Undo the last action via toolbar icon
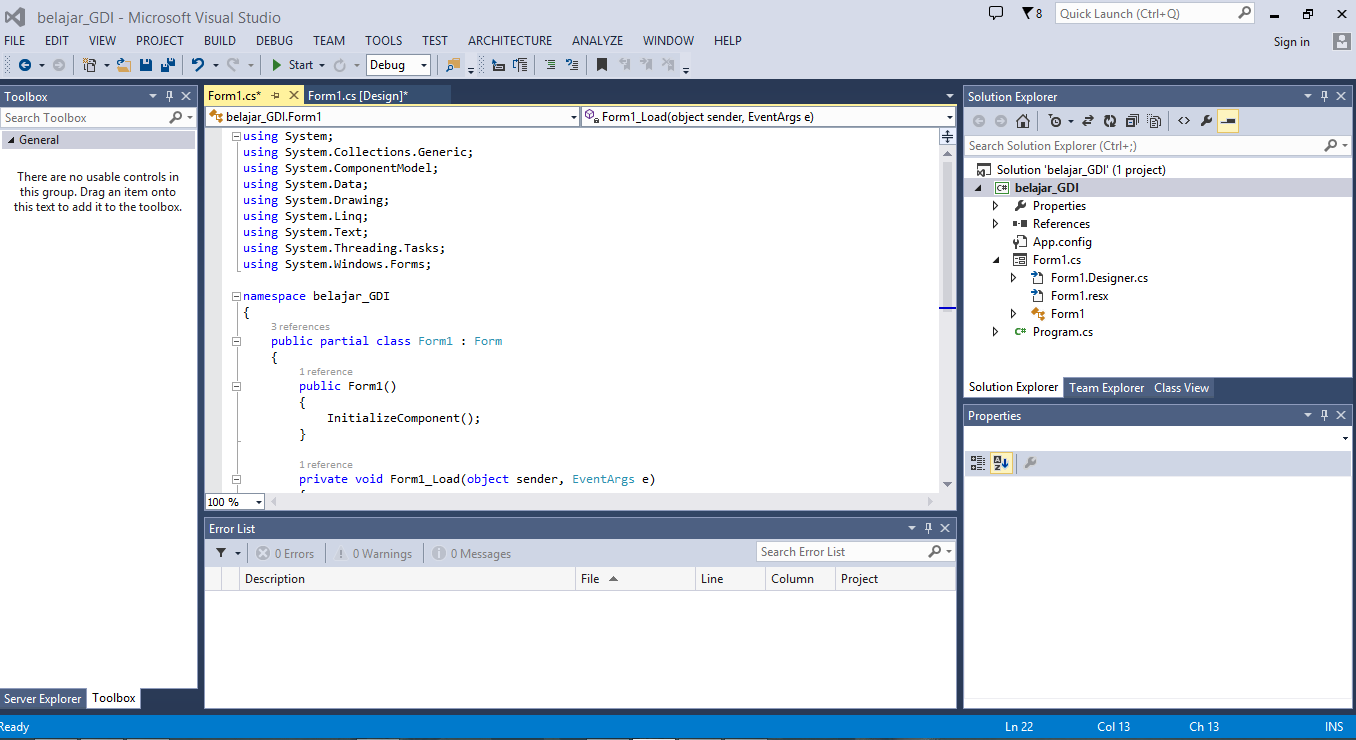The height and width of the screenshot is (740, 1356). 198,65
